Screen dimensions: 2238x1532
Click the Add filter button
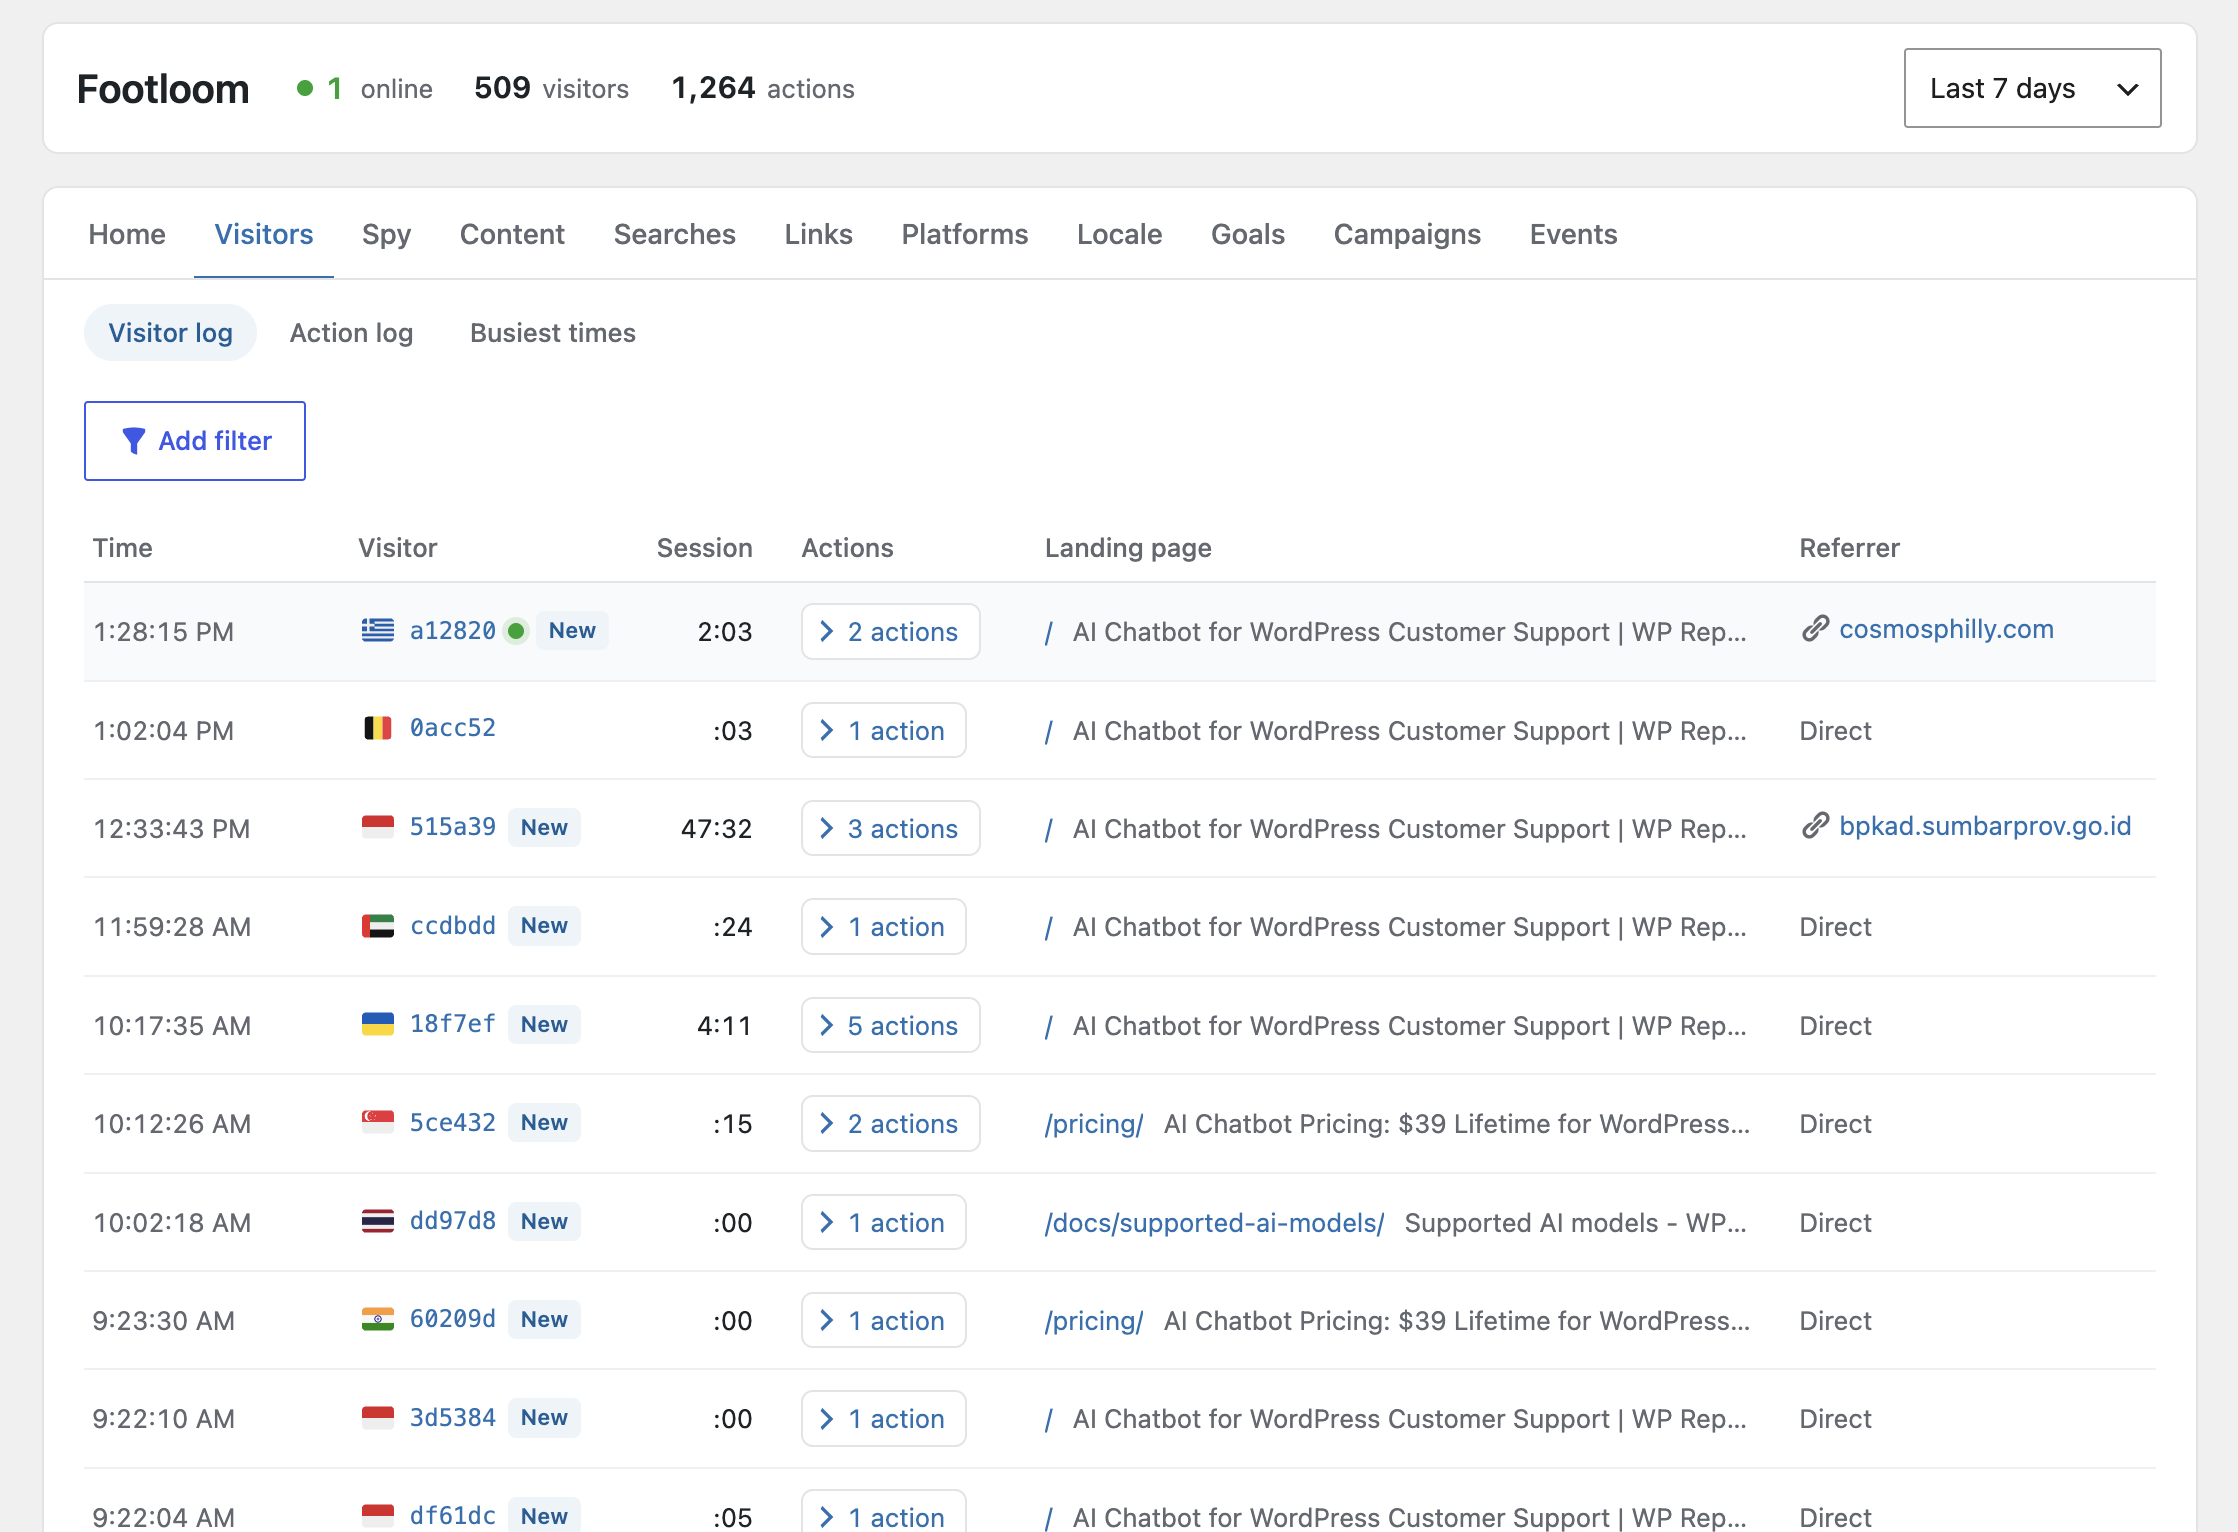(195, 441)
